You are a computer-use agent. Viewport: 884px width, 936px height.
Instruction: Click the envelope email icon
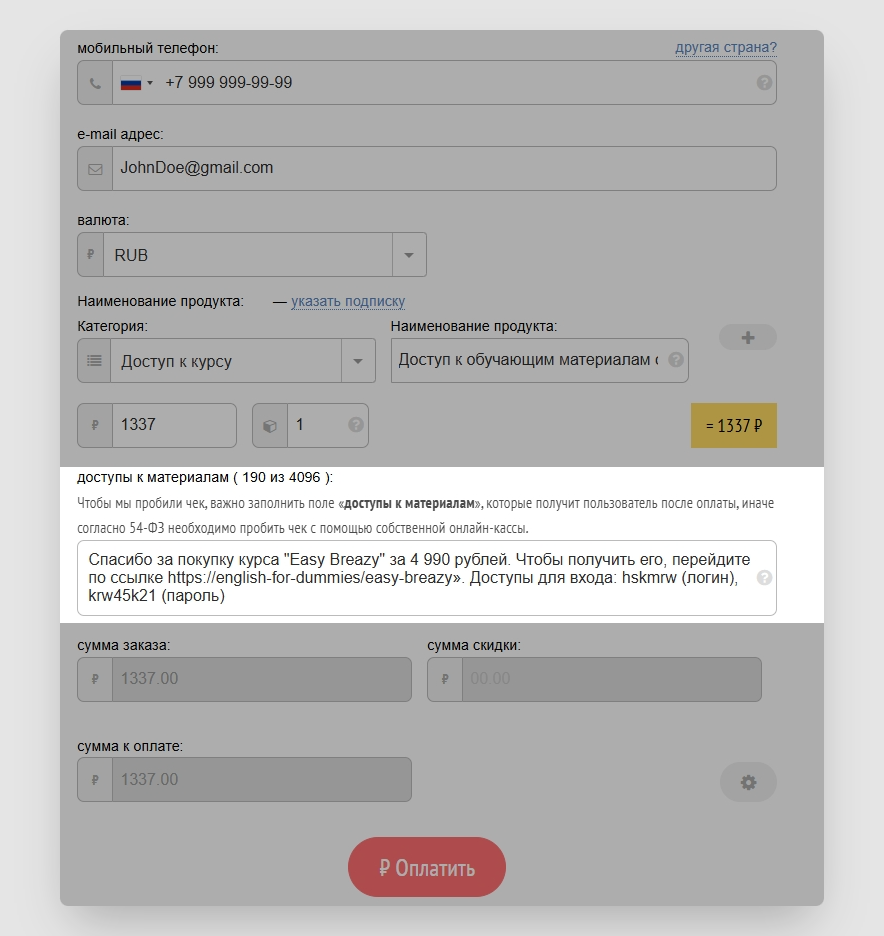(95, 169)
